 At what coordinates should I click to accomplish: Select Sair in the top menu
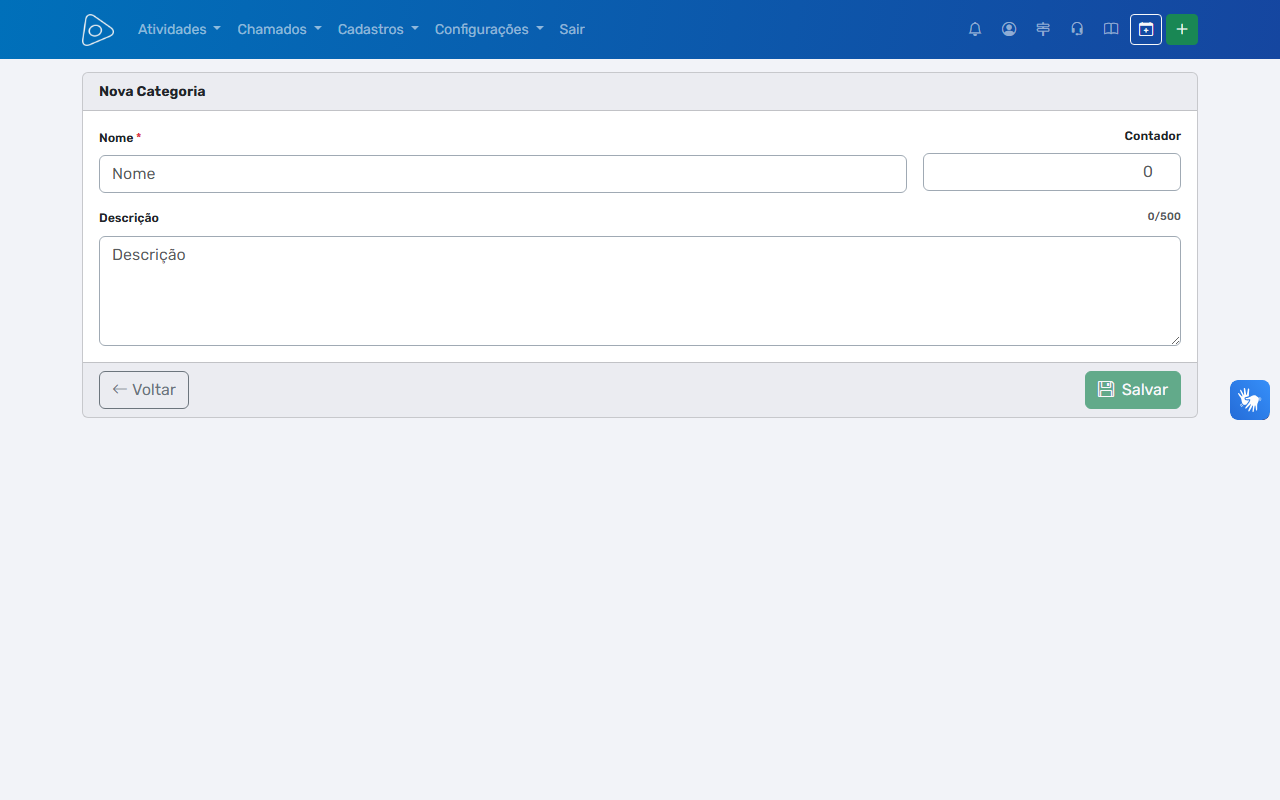click(572, 29)
